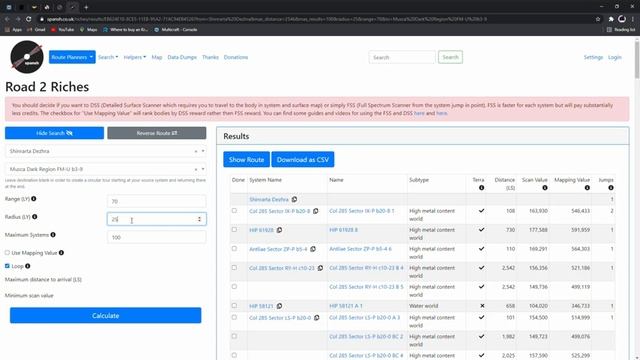Mark Antliae Sector ZP-P b5-4 6 done
The width and height of the screenshot is (640, 360).
234,249
